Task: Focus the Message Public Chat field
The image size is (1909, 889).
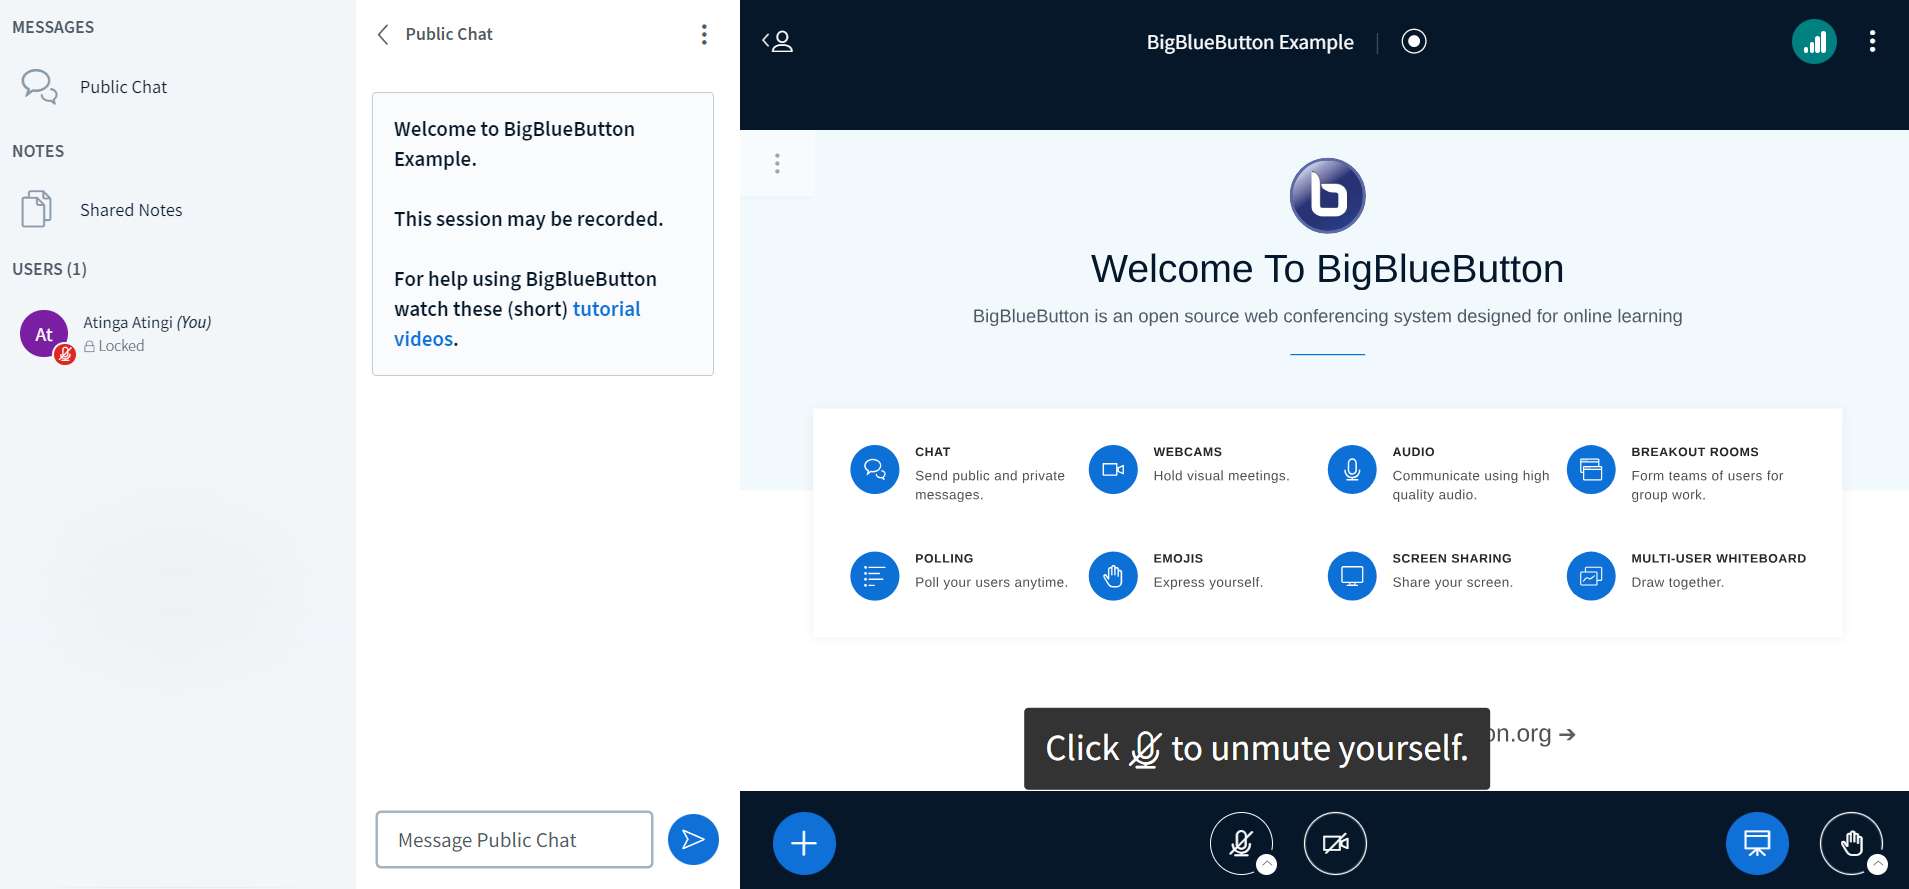Action: (514, 840)
